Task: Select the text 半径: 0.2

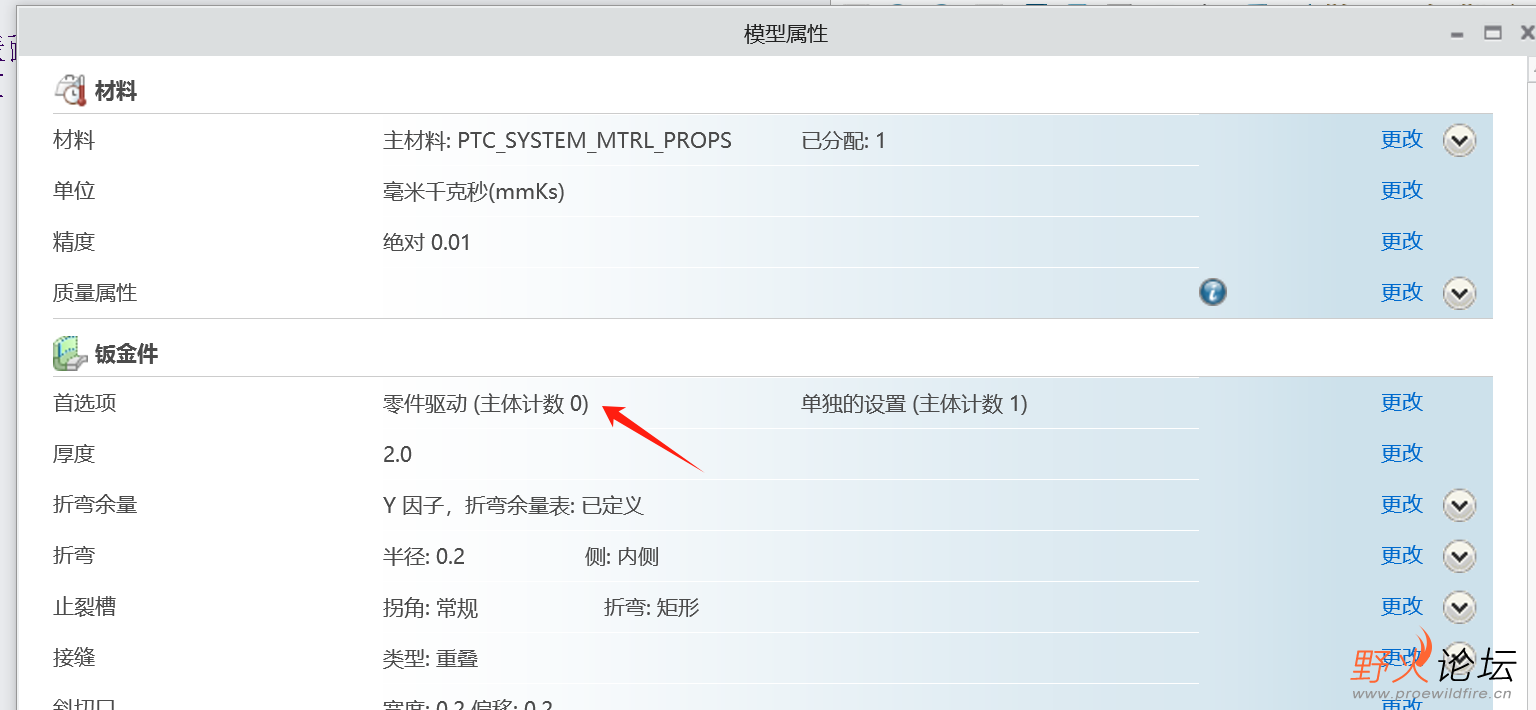Action: coord(424,557)
